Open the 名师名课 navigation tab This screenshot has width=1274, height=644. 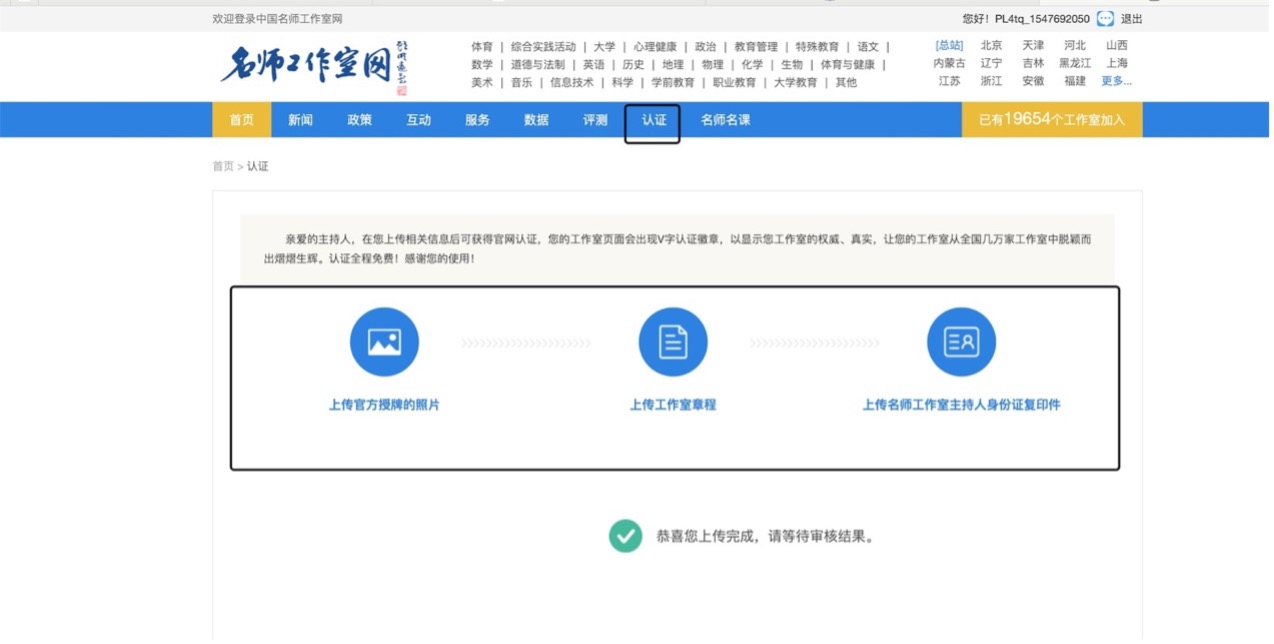725,120
